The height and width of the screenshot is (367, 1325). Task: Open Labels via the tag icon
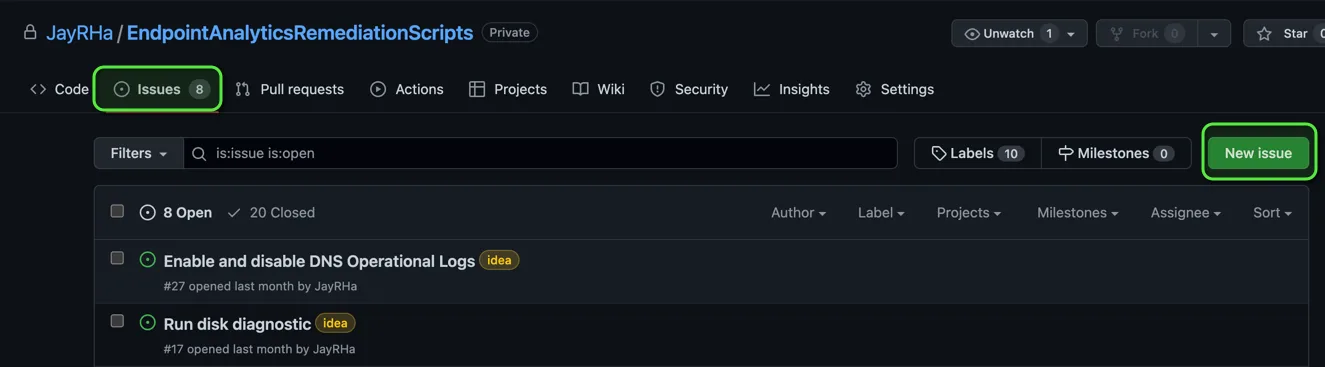pyautogui.click(x=938, y=153)
